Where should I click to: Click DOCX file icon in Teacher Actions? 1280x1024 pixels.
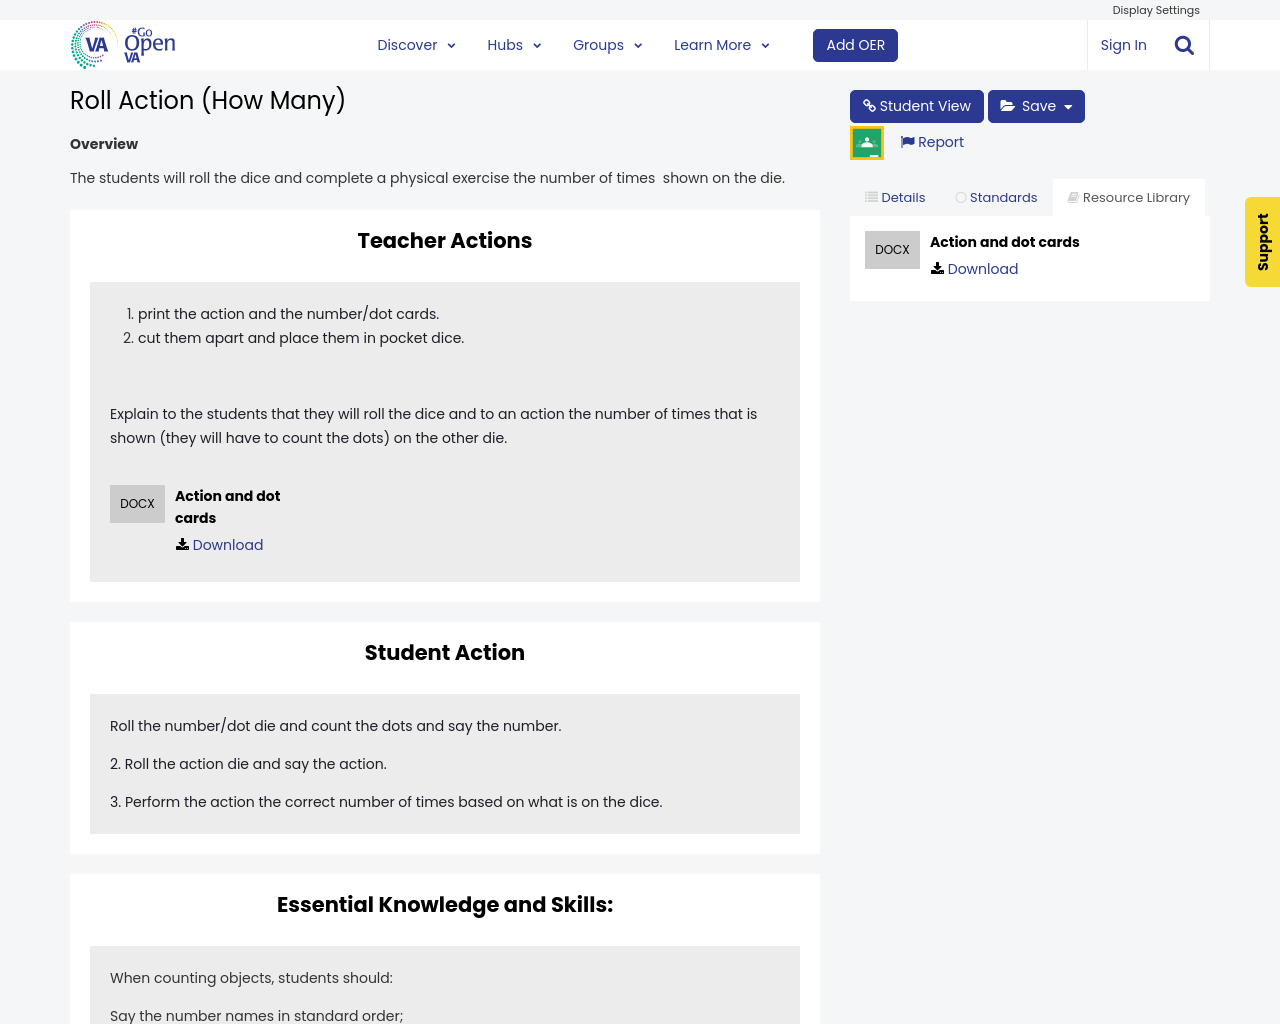click(137, 504)
